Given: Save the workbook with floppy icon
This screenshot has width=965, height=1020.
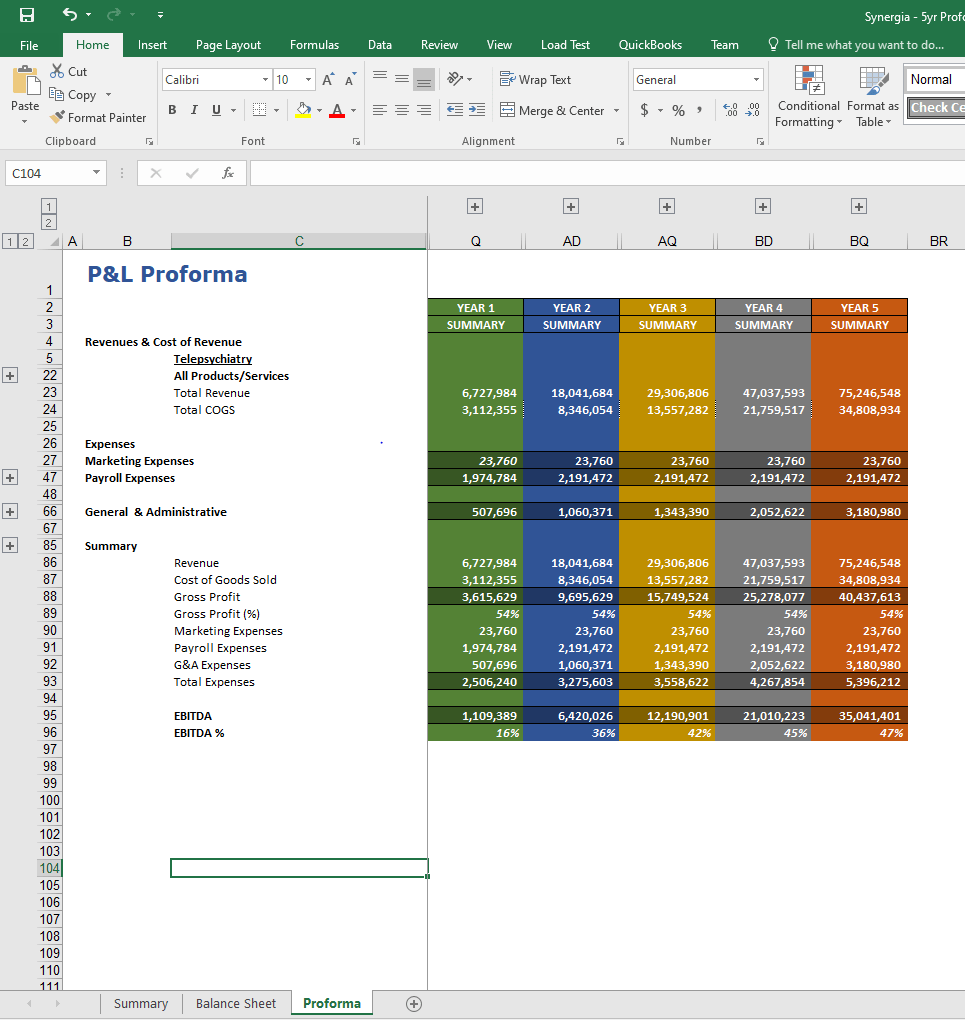Looking at the screenshot, I should pos(27,14).
